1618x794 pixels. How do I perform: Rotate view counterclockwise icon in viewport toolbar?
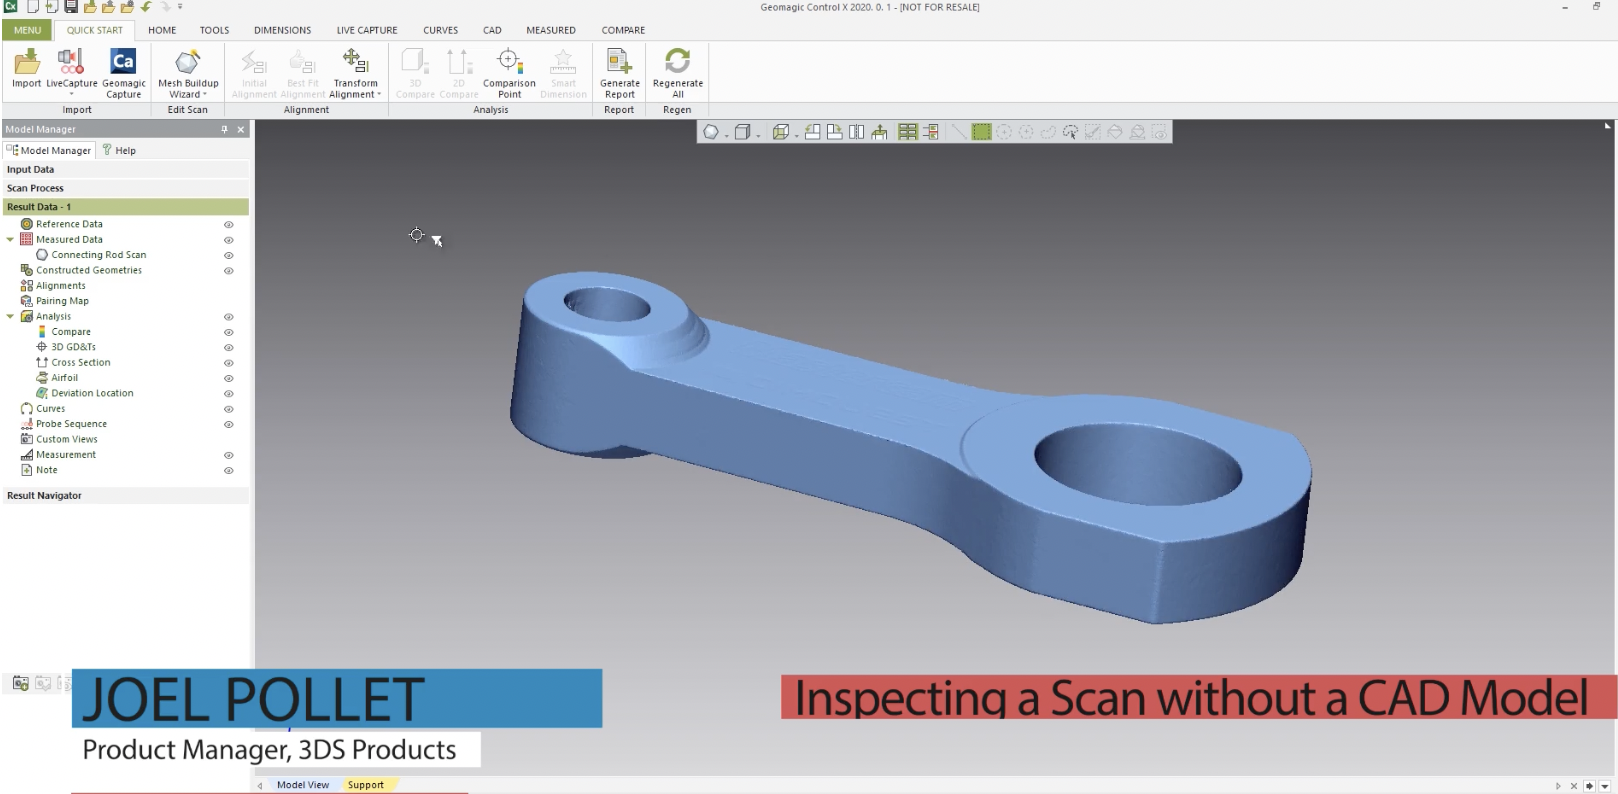coord(812,132)
